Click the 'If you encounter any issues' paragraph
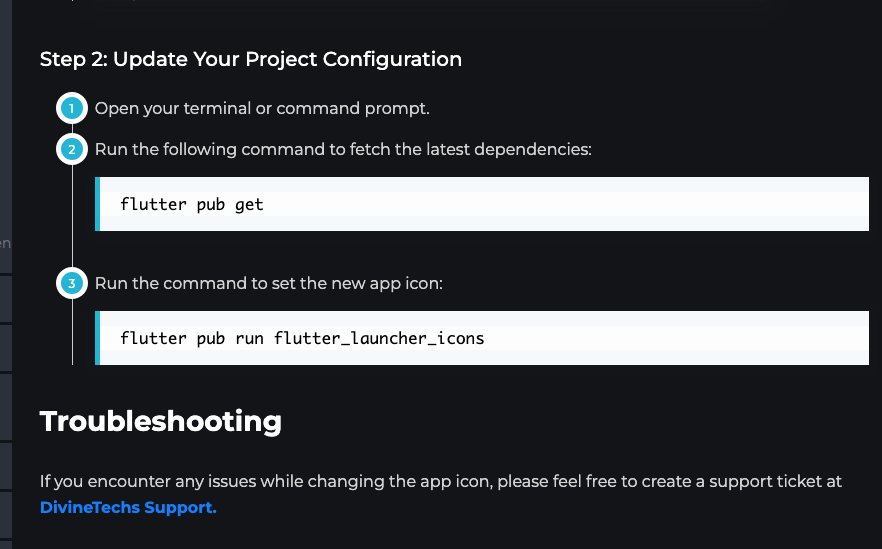This screenshot has width=882, height=549. coord(441,494)
